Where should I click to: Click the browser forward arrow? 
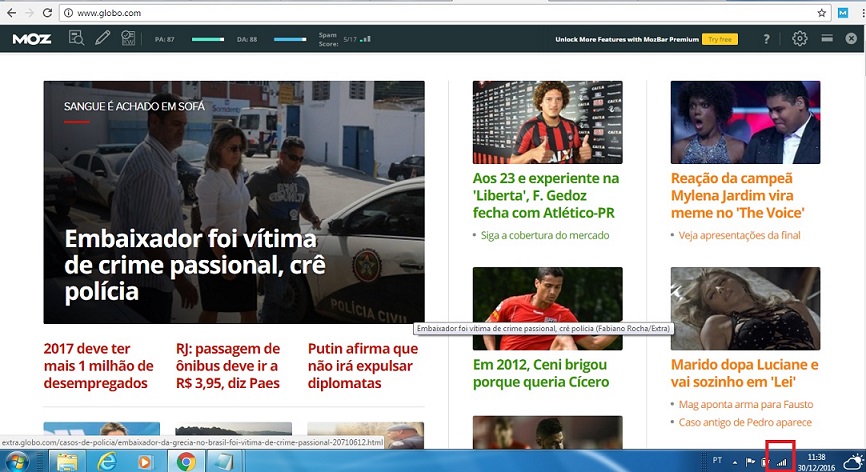tap(29, 12)
